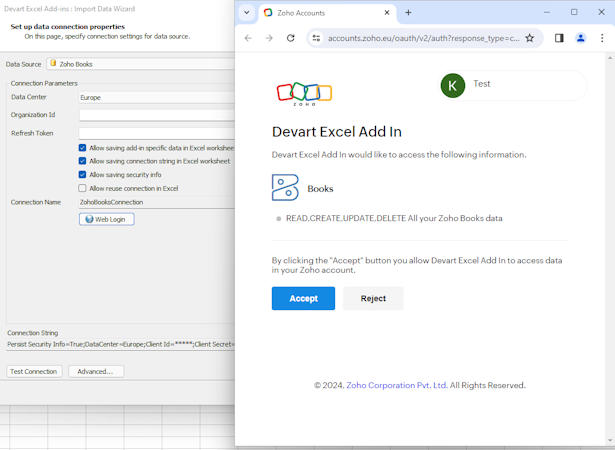
Task: Click the READ,CREATE,UPDATE,DELETE permission text
Action: coord(394,218)
